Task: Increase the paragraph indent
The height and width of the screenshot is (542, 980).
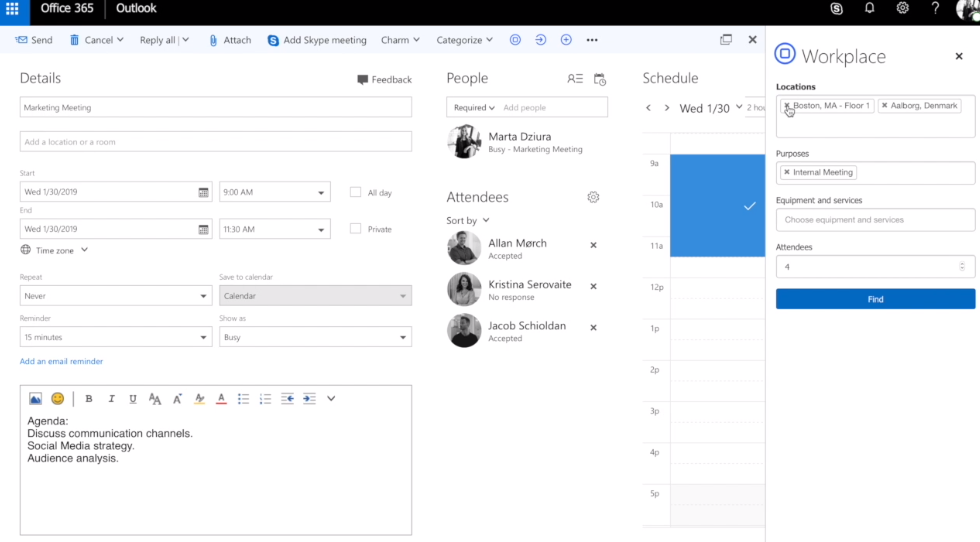Action: pyautogui.click(x=309, y=399)
